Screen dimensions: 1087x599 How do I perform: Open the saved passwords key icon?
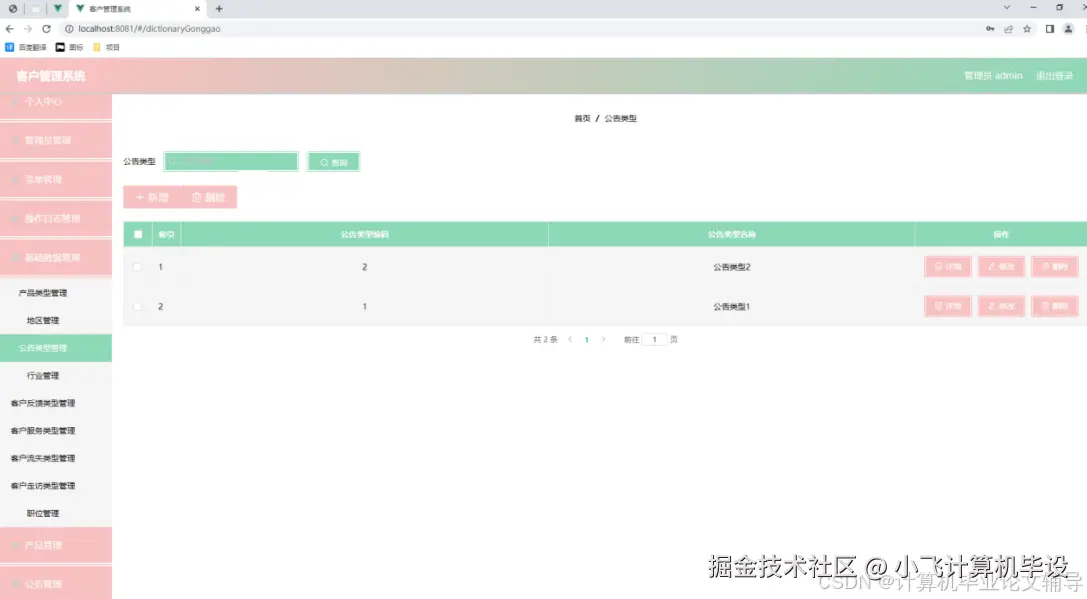click(x=990, y=29)
